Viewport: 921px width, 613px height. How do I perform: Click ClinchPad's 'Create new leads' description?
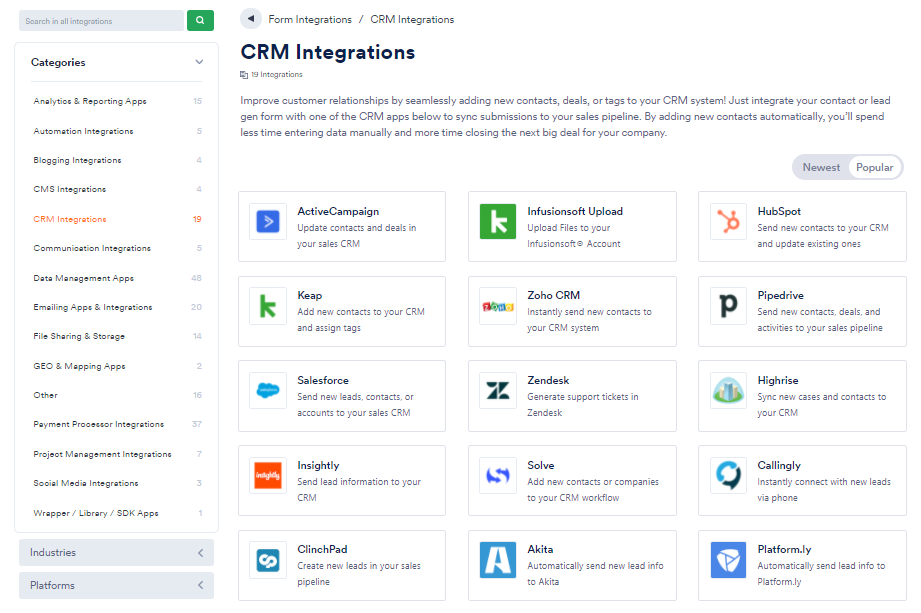point(359,574)
